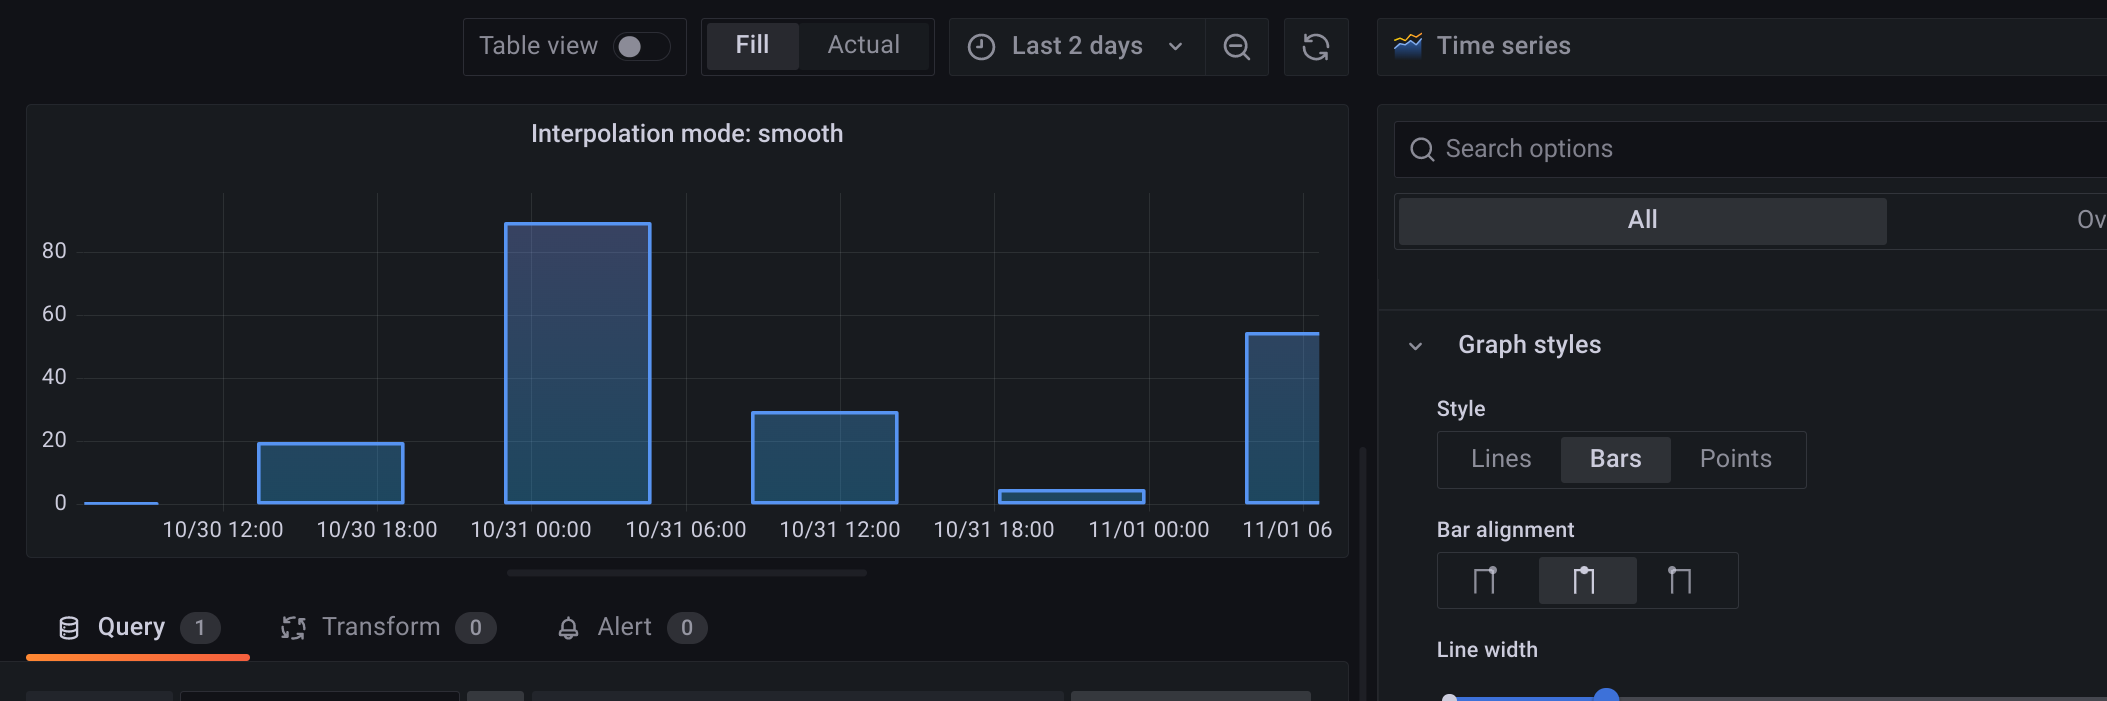Open the Transform tab
This screenshot has width=2107, height=701.
[x=388, y=627]
